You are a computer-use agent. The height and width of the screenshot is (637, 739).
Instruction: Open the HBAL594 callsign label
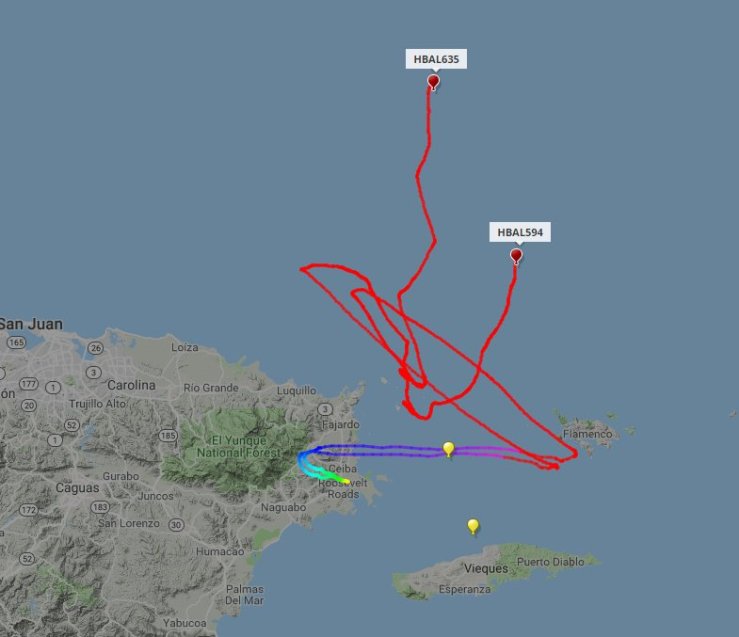coord(520,232)
